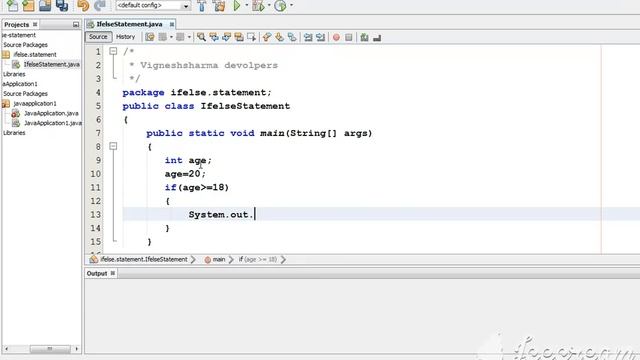The height and width of the screenshot is (360, 640).
Task: Close the Projects panel tab
Action: (x=35, y=24)
